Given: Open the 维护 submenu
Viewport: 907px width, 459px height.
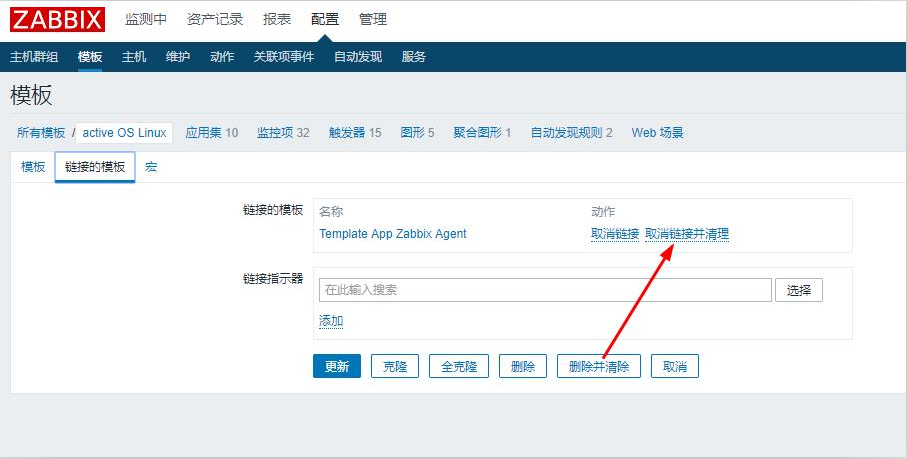Looking at the screenshot, I should (178, 57).
